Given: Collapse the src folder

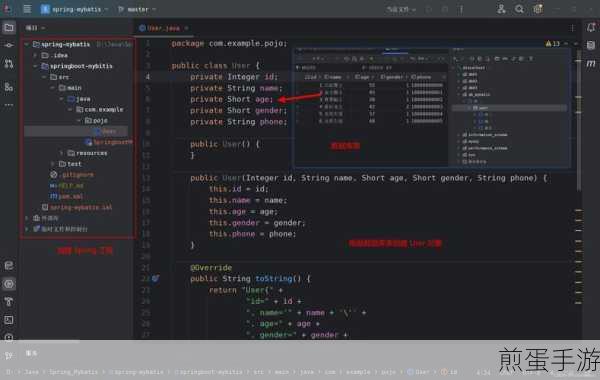Looking at the screenshot, I should tap(44, 77).
